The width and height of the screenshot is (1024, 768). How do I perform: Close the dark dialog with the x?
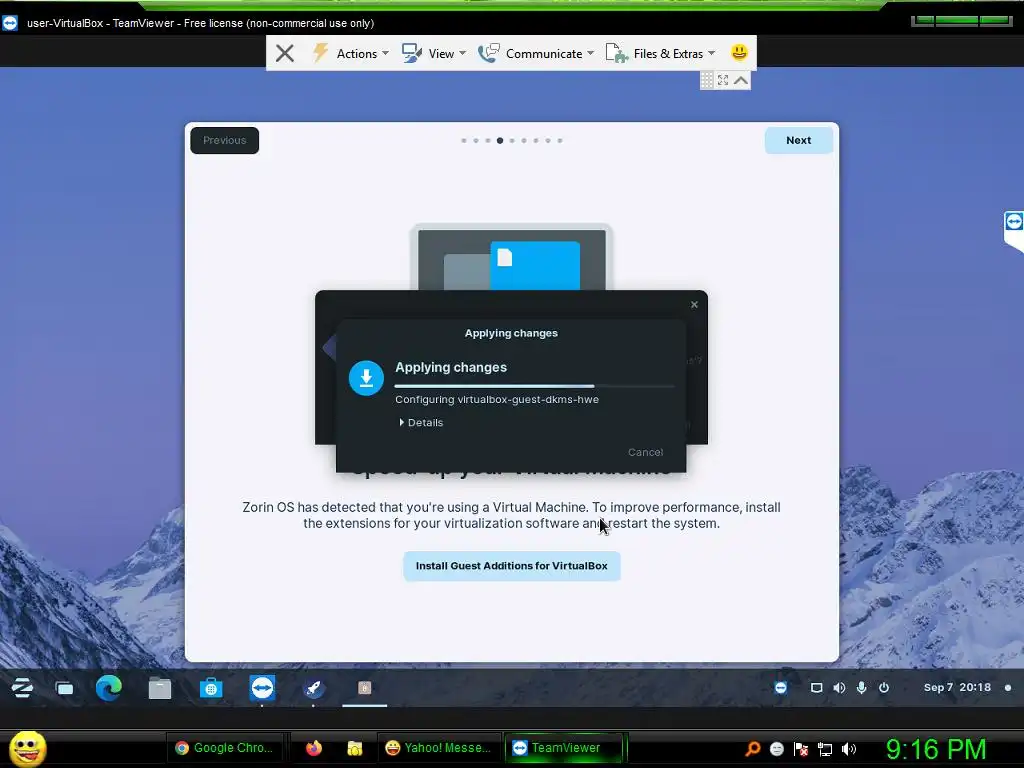[694, 304]
